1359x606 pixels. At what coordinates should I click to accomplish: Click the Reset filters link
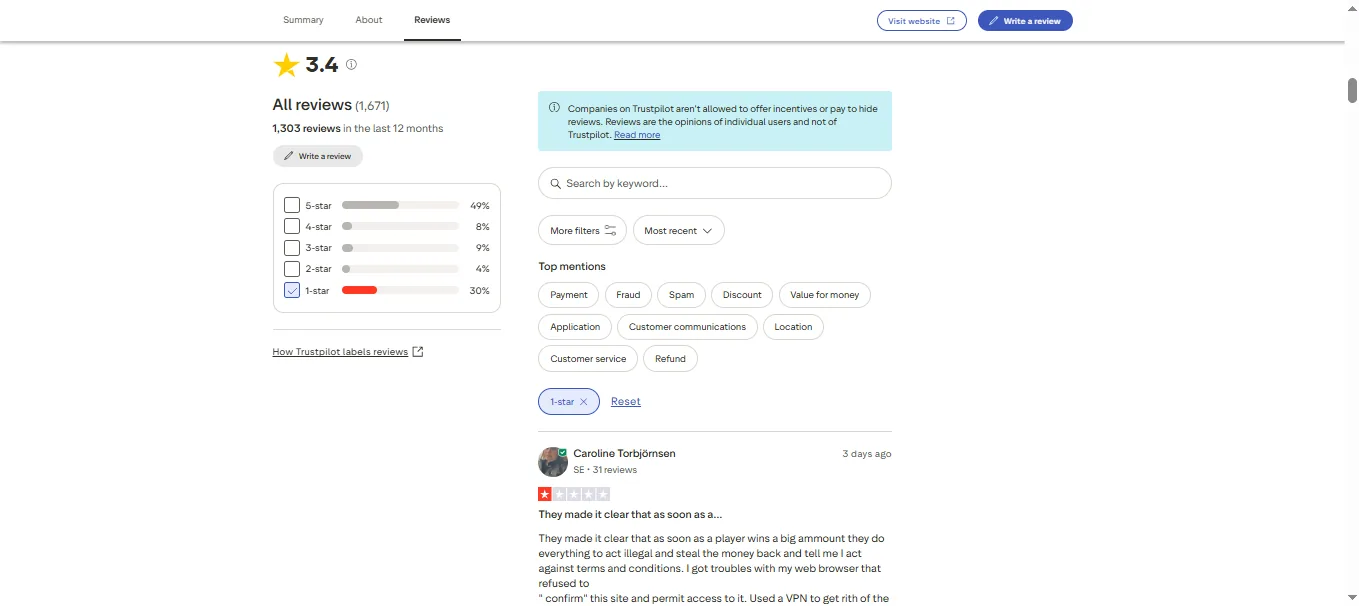tap(626, 402)
